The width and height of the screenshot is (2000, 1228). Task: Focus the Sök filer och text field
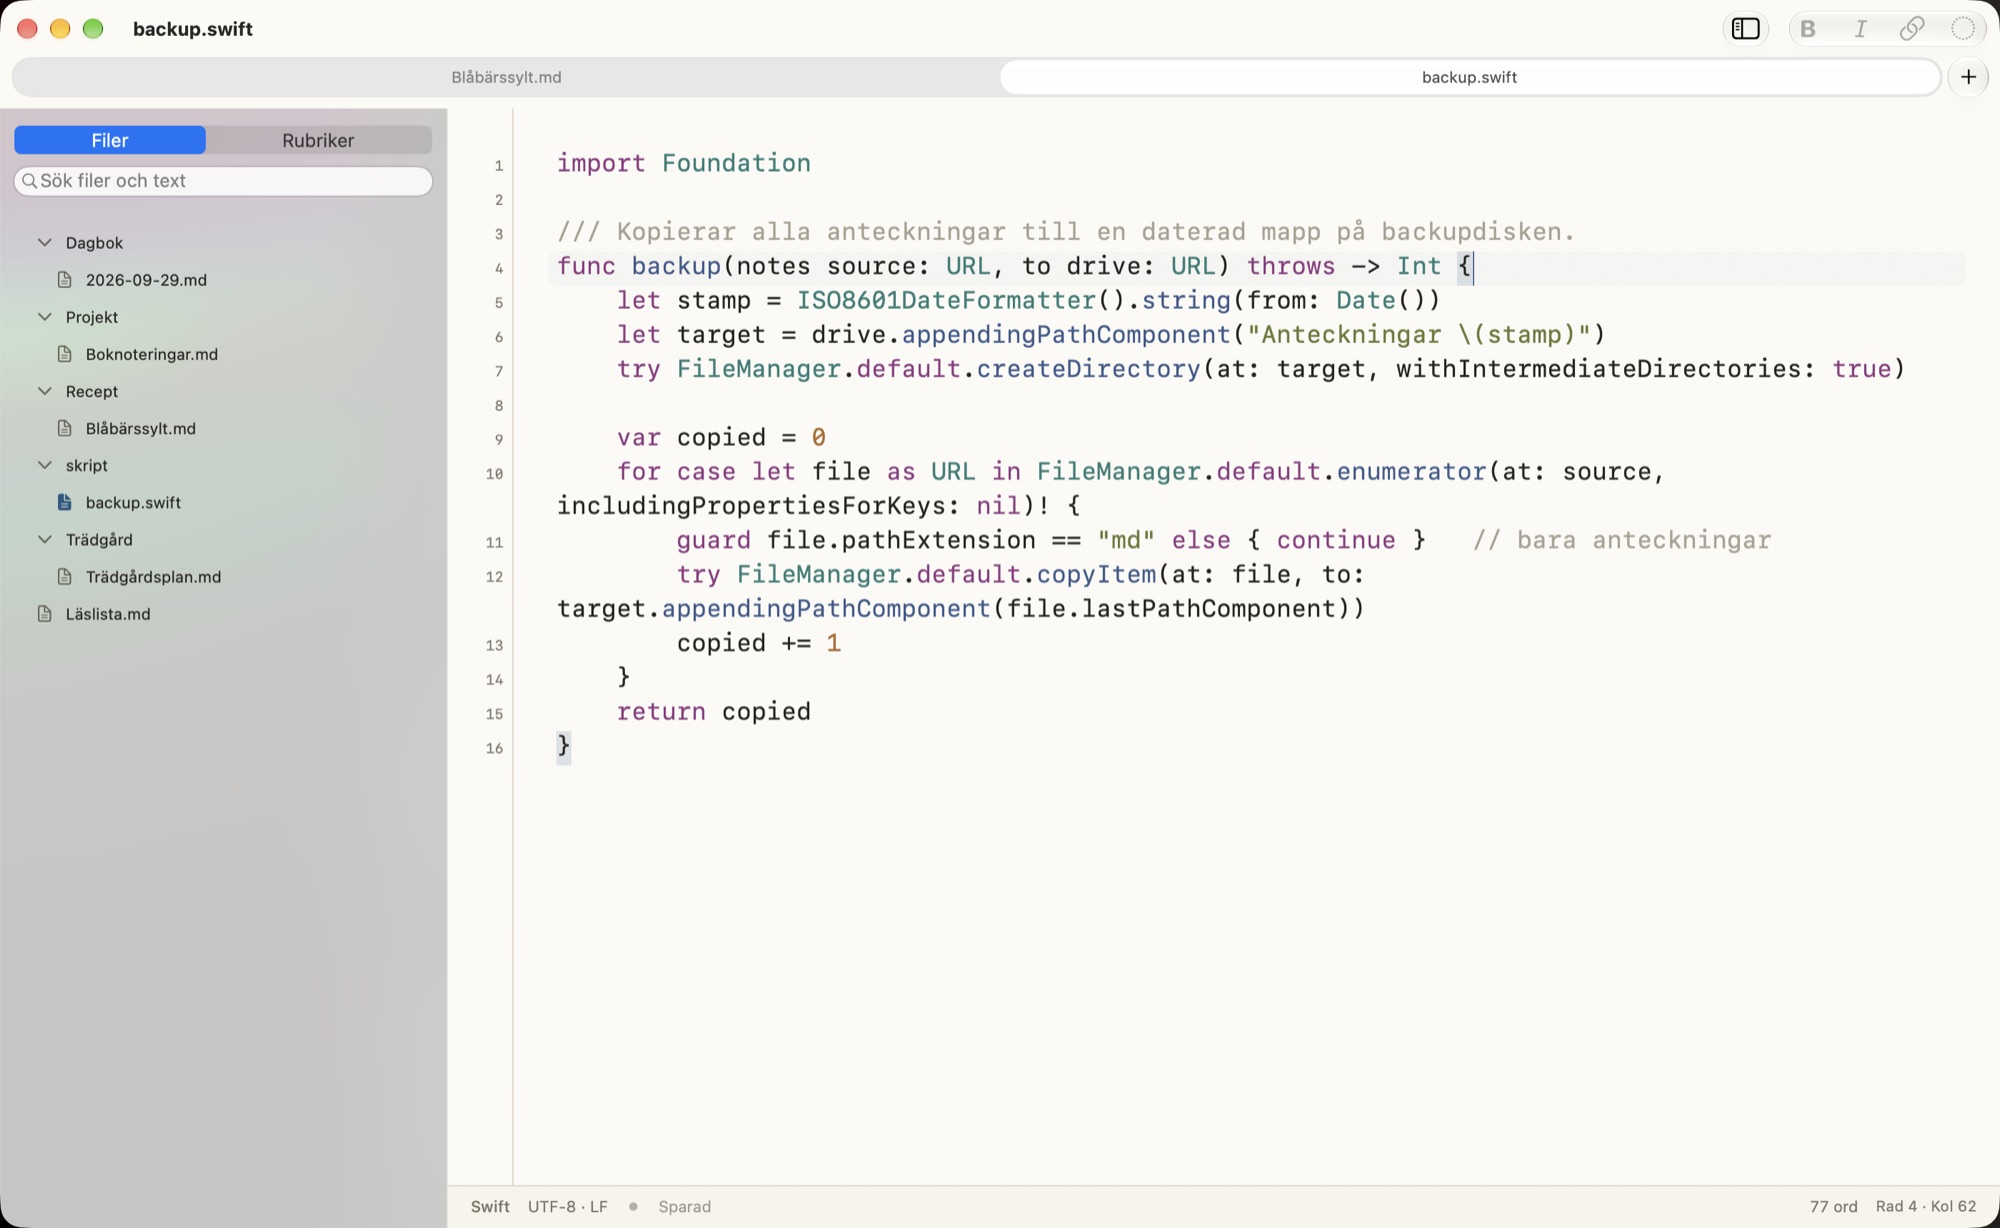coord(223,181)
